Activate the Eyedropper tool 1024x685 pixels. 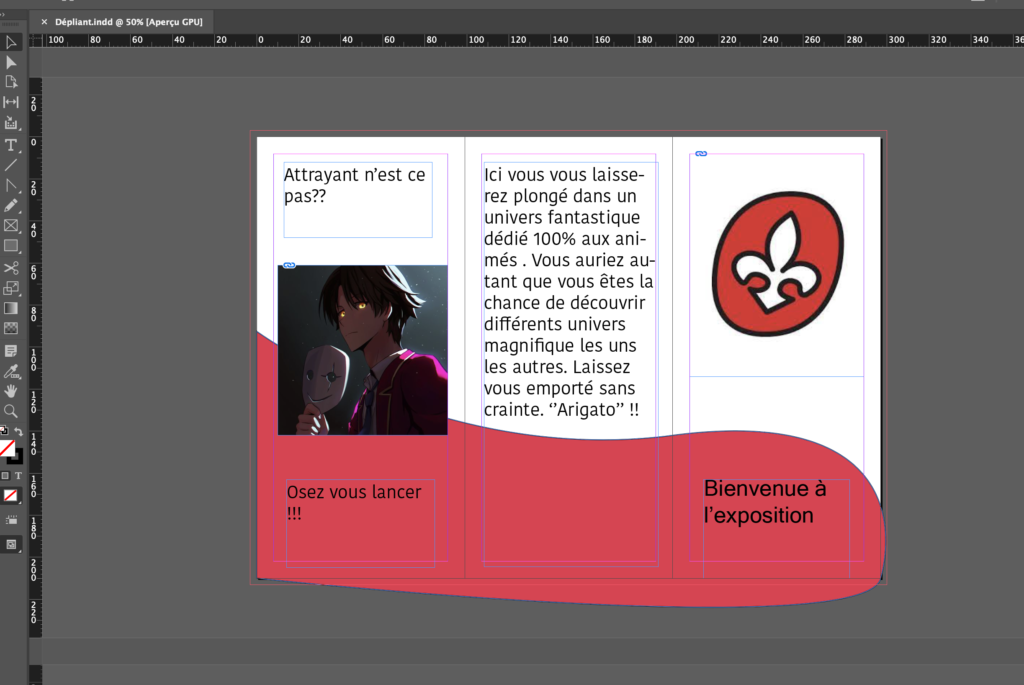11,371
